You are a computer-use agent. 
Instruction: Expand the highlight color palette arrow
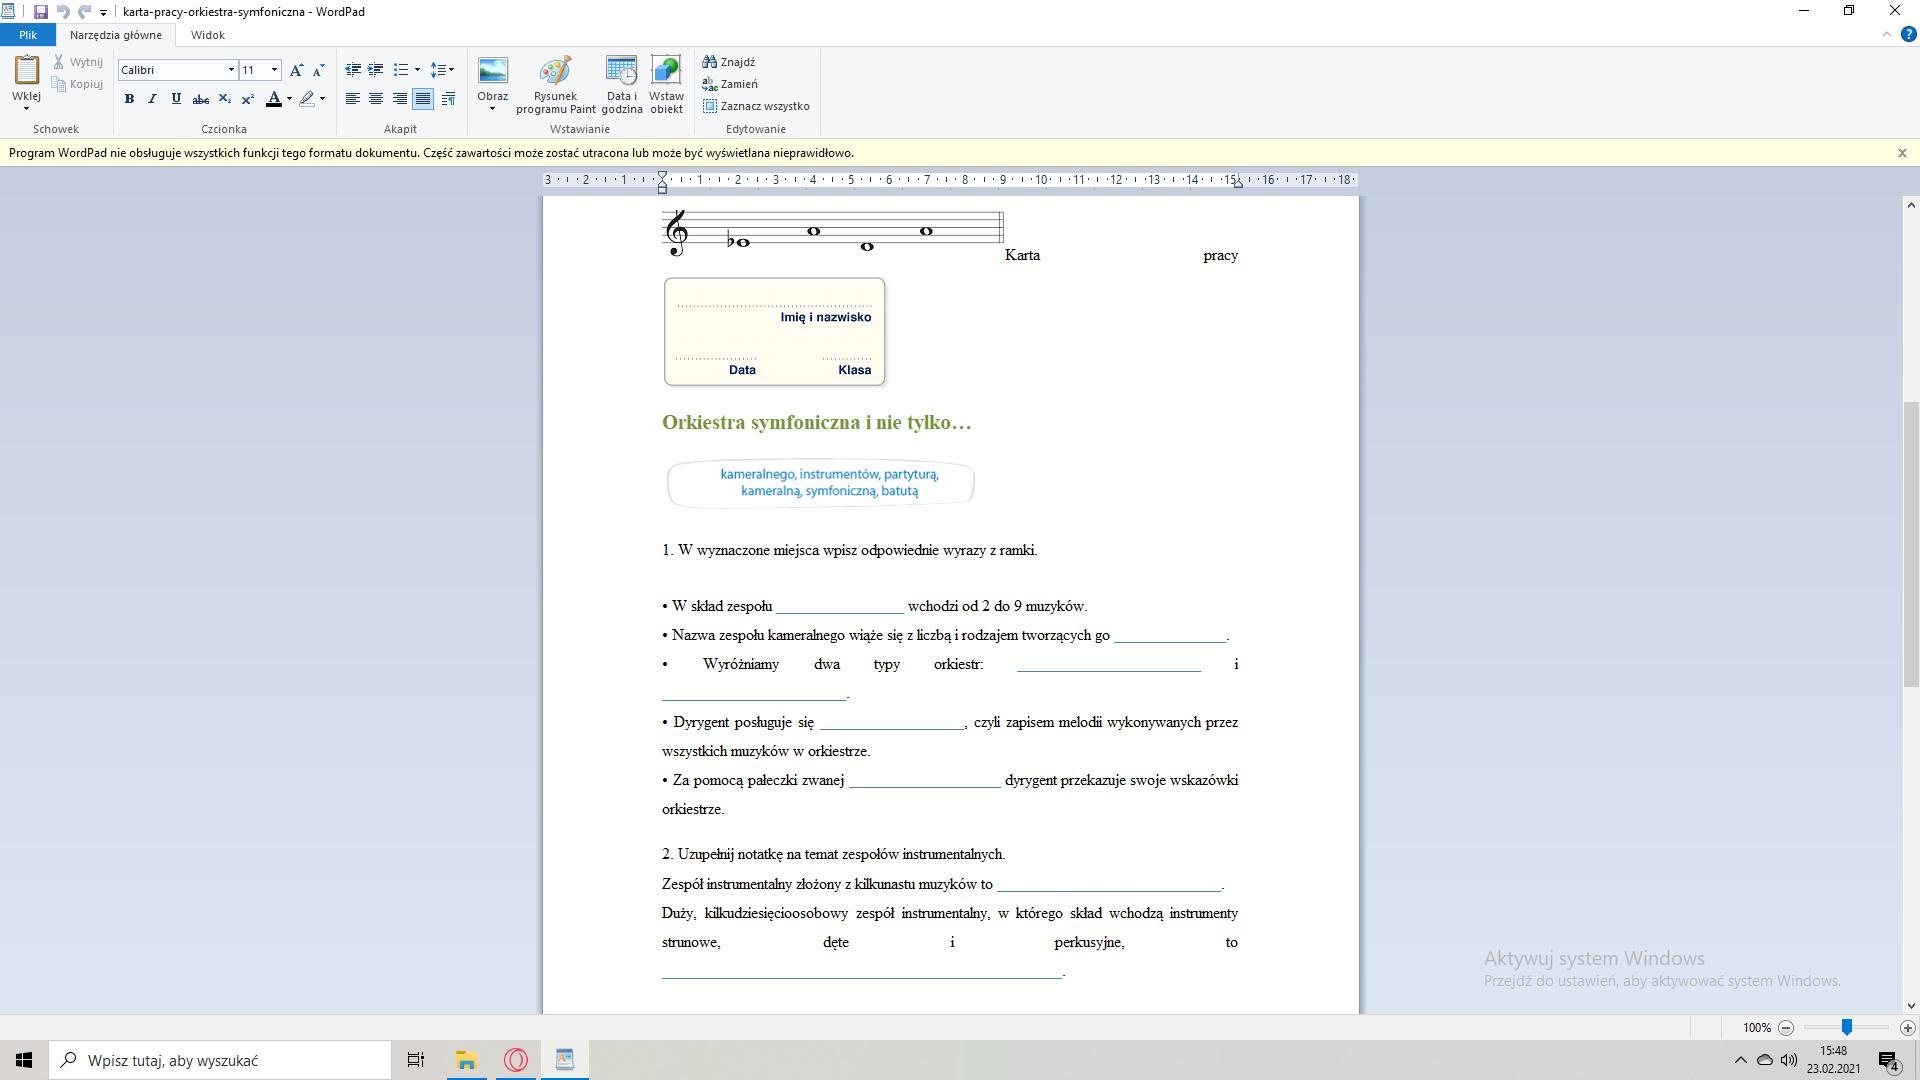point(322,99)
